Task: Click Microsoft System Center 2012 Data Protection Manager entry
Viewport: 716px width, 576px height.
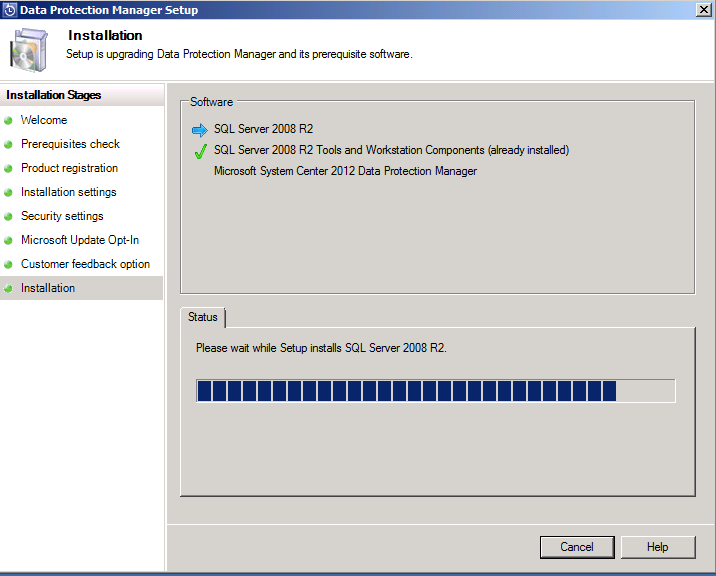Action: (x=345, y=171)
